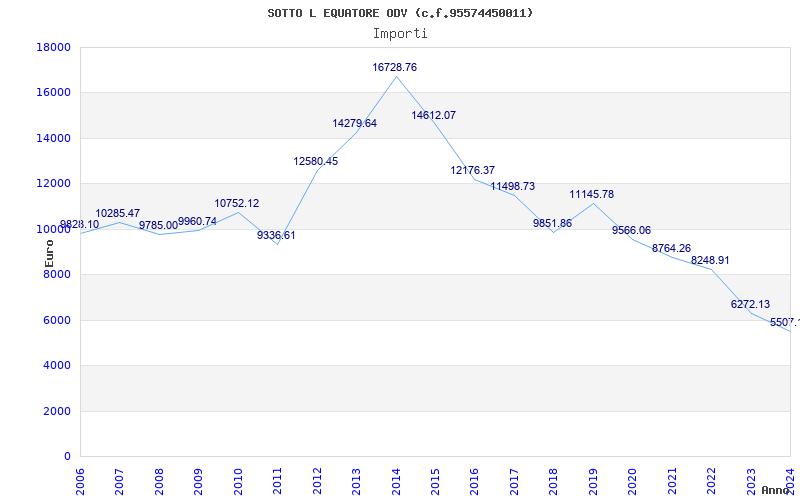The image size is (800, 500).
Task: Click the chart title SOTTO L EQUATORE ODV
Action: (x=400, y=13)
